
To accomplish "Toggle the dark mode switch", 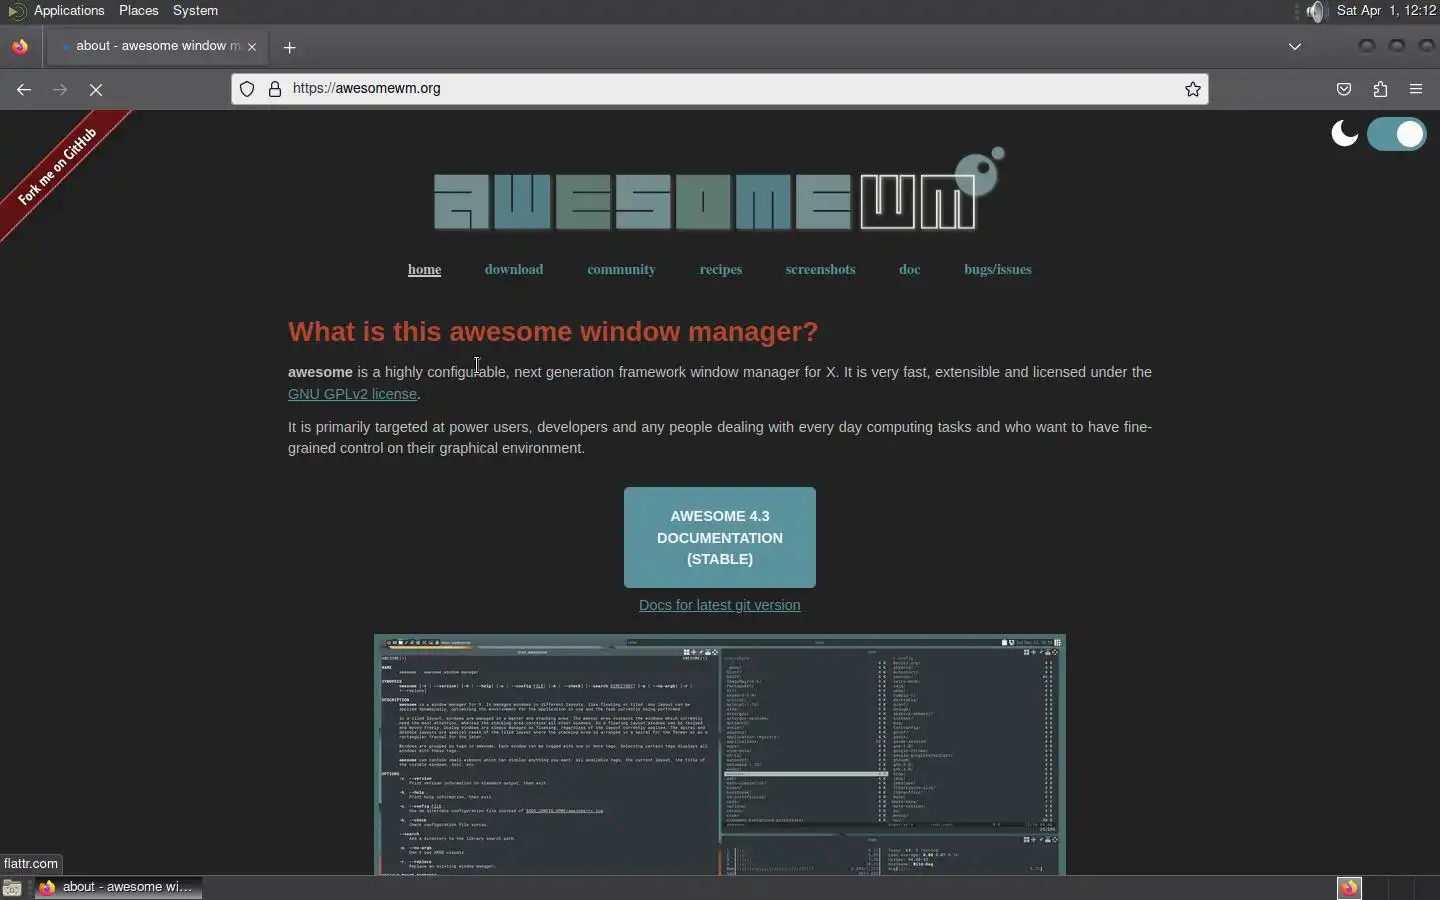I will pos(1397,134).
